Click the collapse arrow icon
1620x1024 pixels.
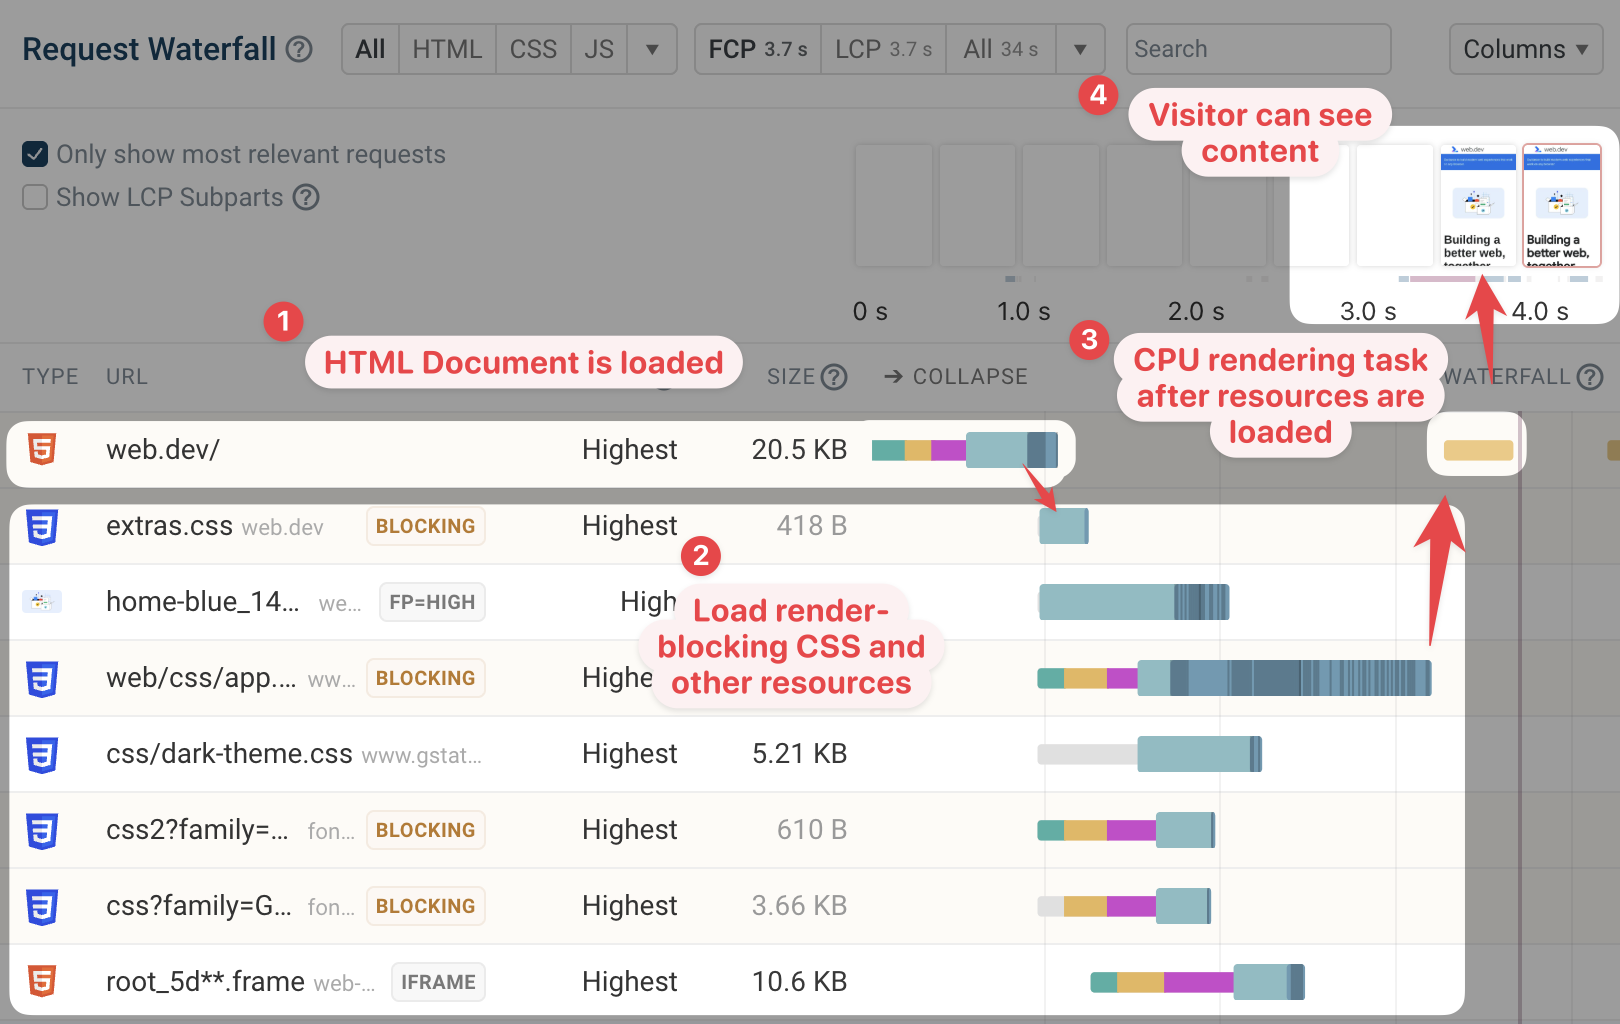894,377
